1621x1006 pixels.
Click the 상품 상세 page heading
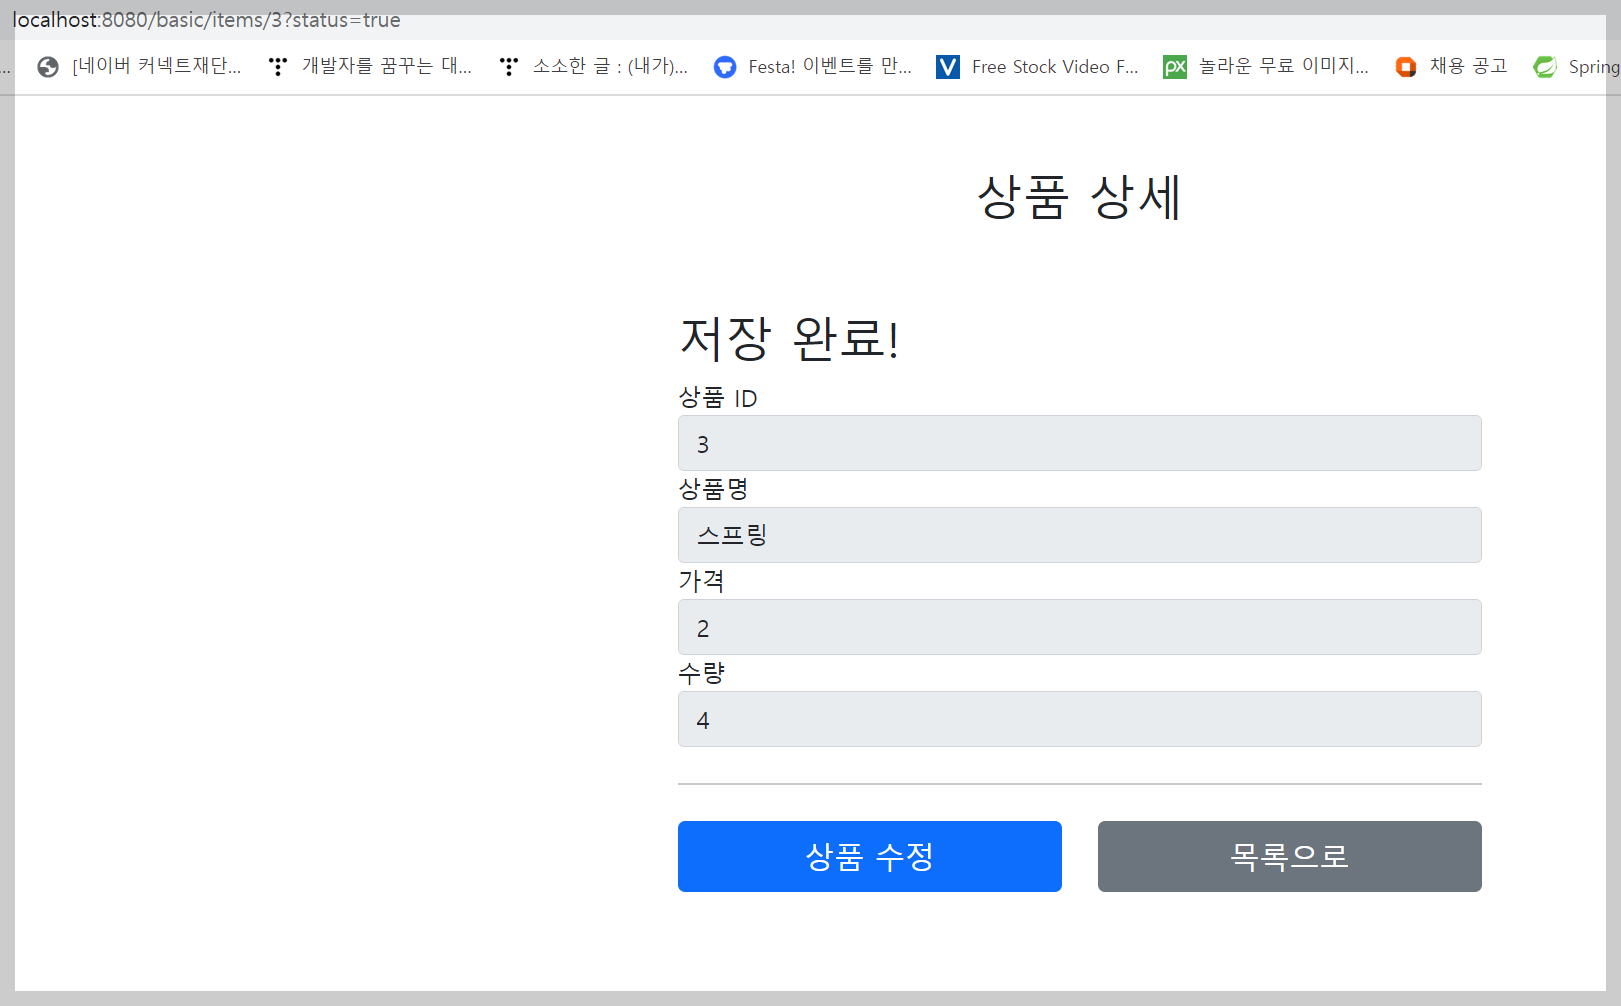1080,196
